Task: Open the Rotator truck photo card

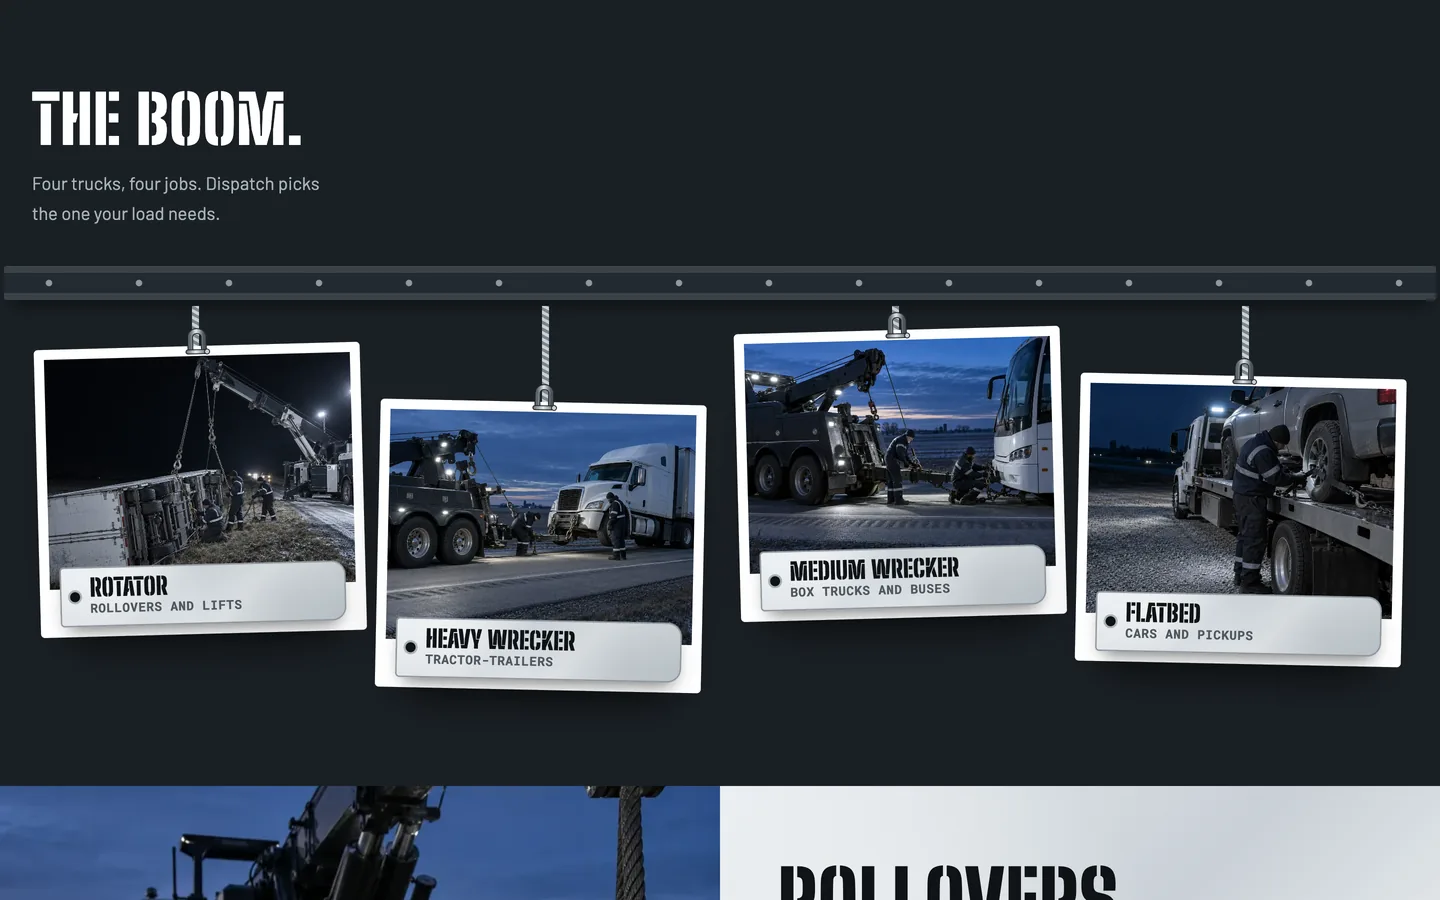Action: [x=200, y=489]
